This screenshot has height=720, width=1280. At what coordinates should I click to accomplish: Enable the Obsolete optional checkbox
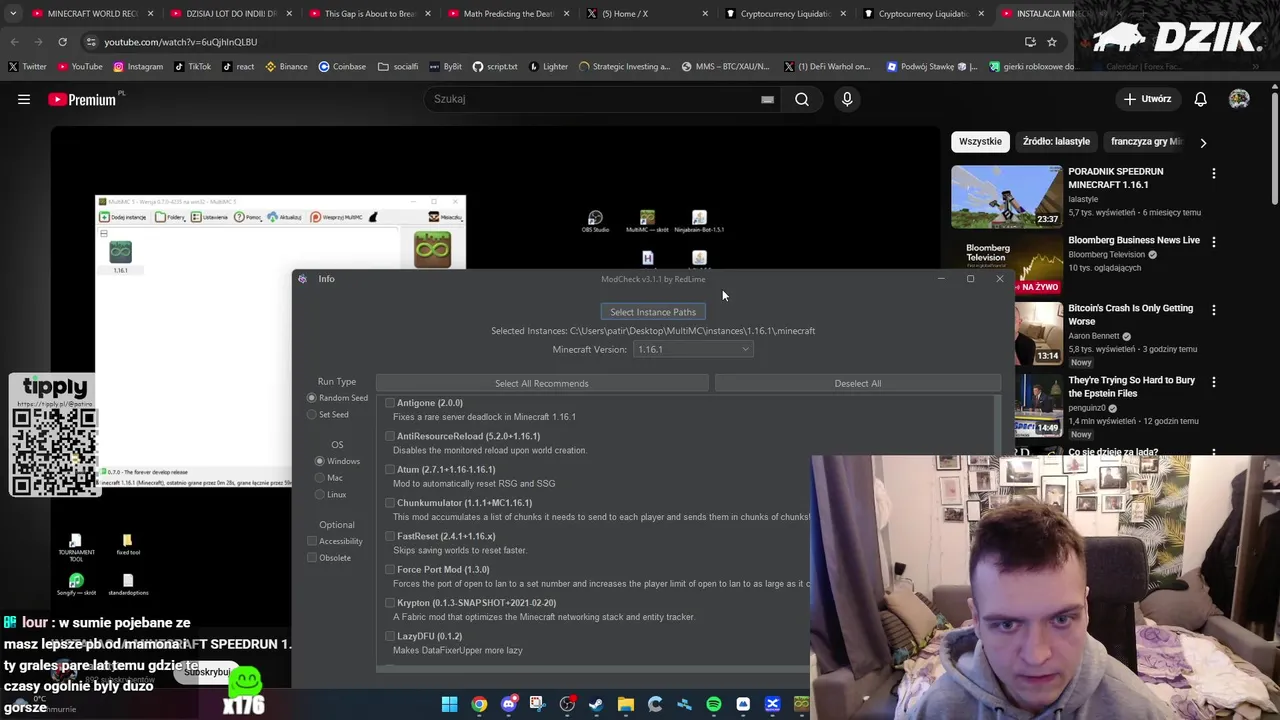tap(312, 558)
